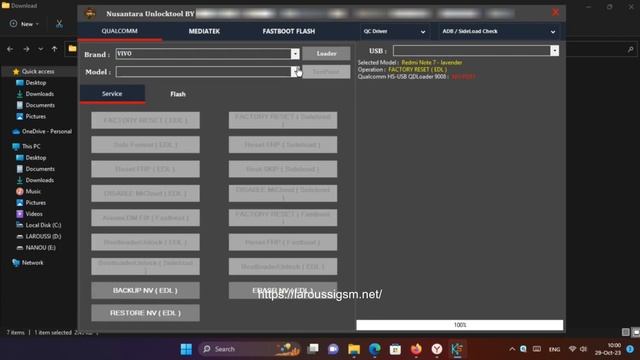Open Music folder under This PC
The width and height of the screenshot is (640, 360).
point(29,191)
